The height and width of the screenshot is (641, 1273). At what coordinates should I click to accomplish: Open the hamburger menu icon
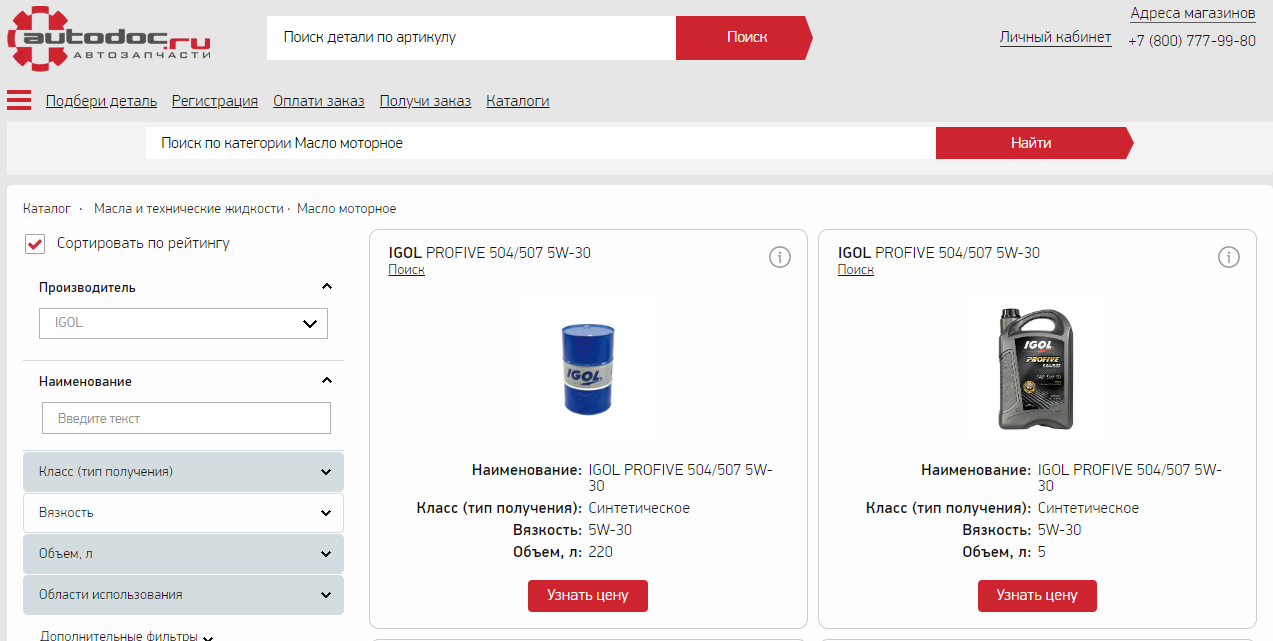[19, 100]
